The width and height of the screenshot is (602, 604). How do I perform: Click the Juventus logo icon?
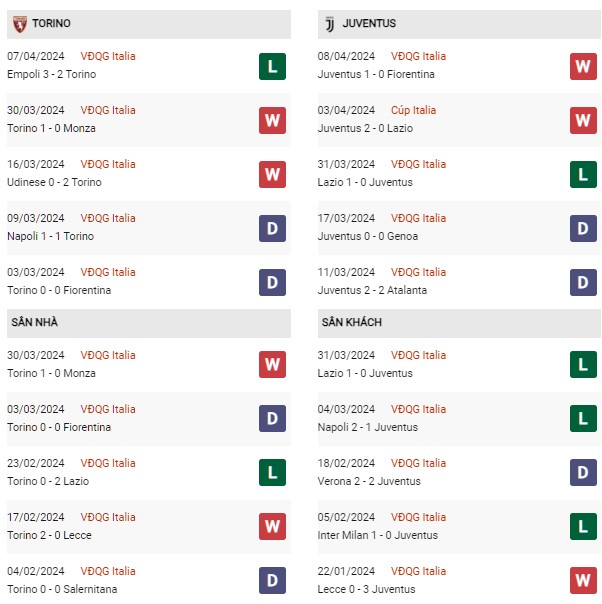point(330,24)
